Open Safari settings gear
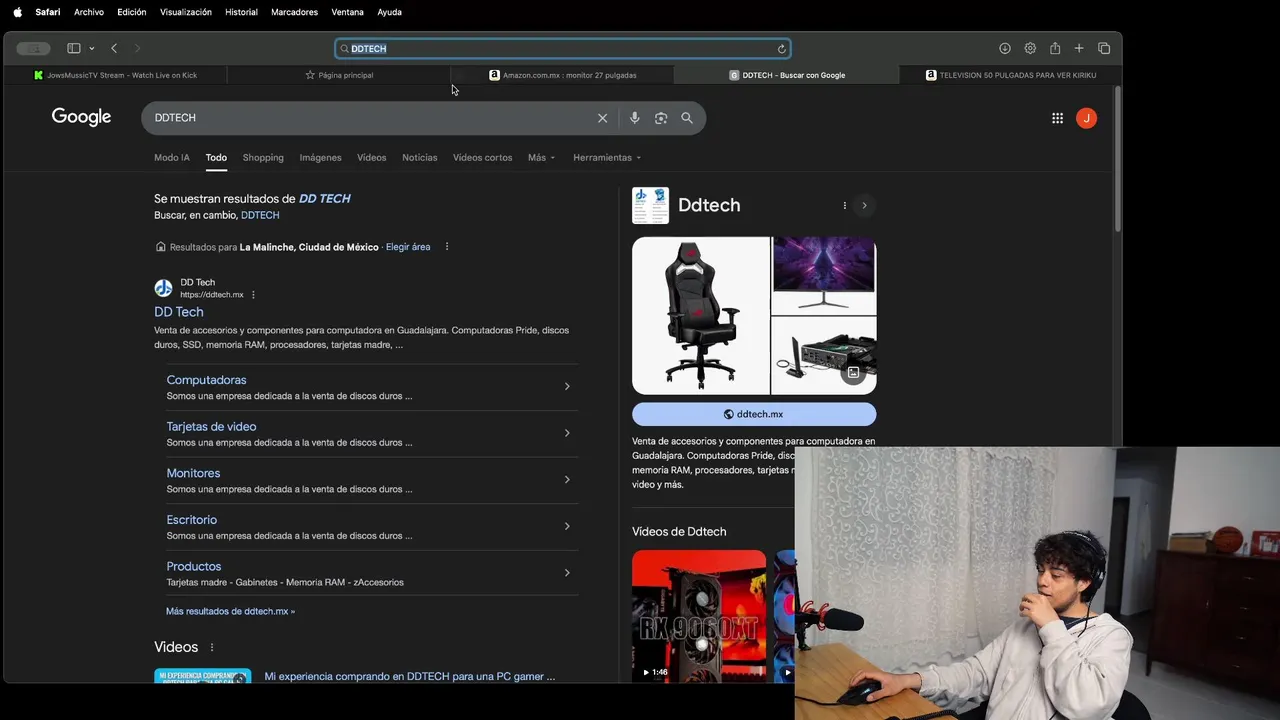Viewport: 1280px width, 720px height. pos(1030,48)
